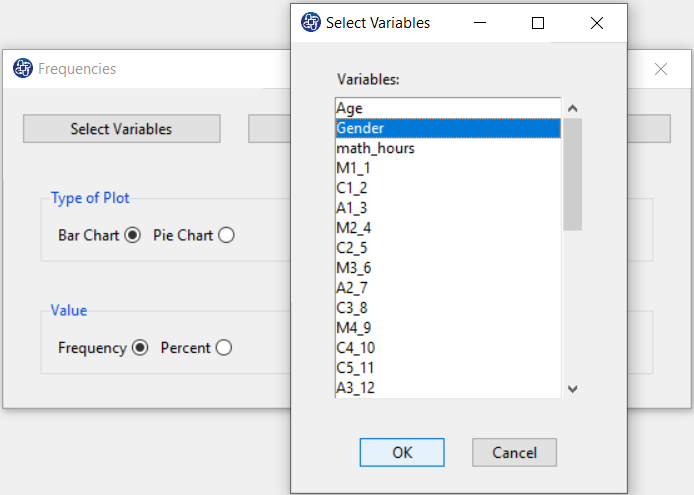Click the scroll up arrow in variables list
The width and height of the screenshot is (694, 495).
[x=573, y=108]
